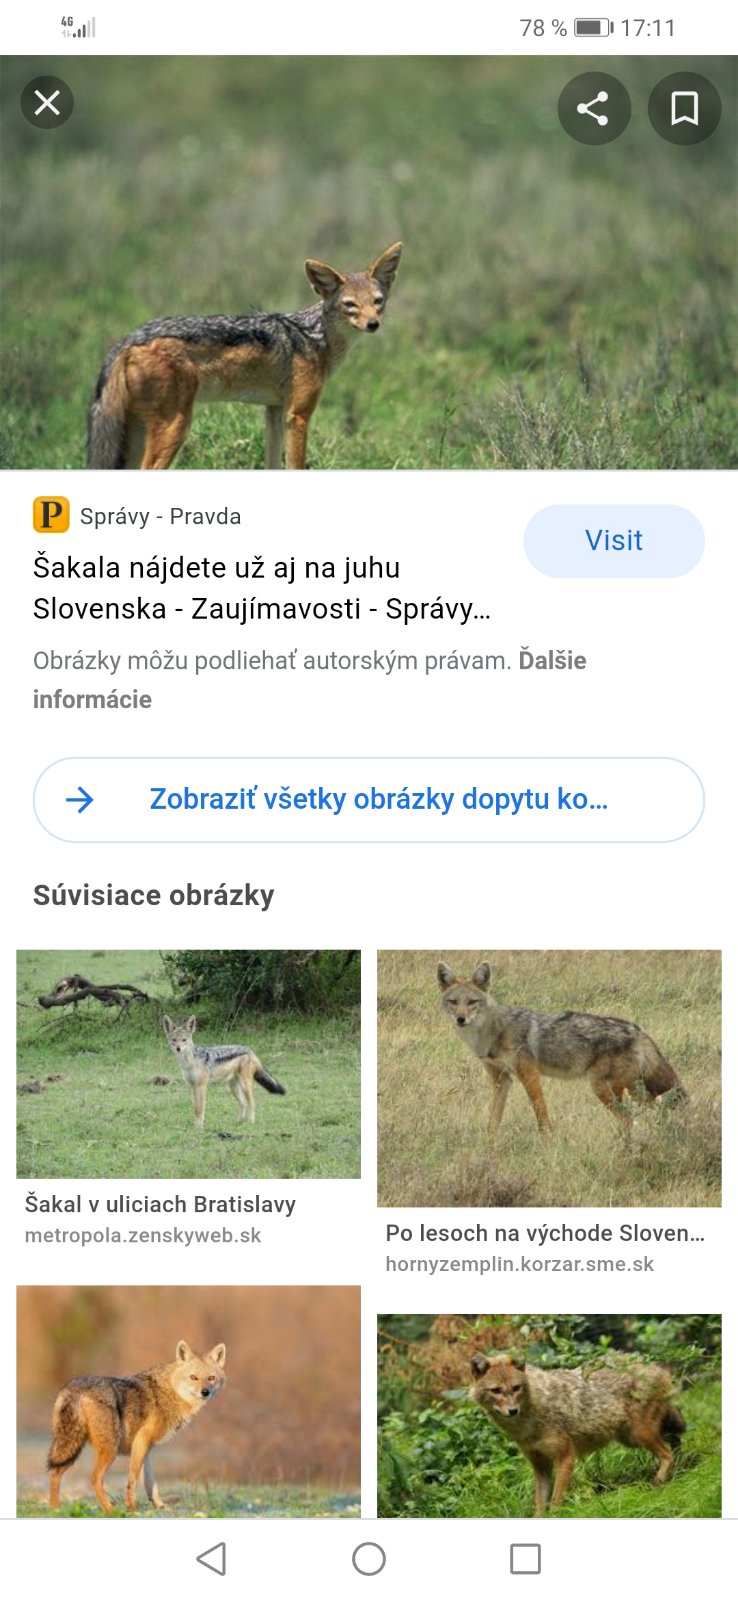
Task: Tap the blue arrow icon
Action: coord(79,799)
